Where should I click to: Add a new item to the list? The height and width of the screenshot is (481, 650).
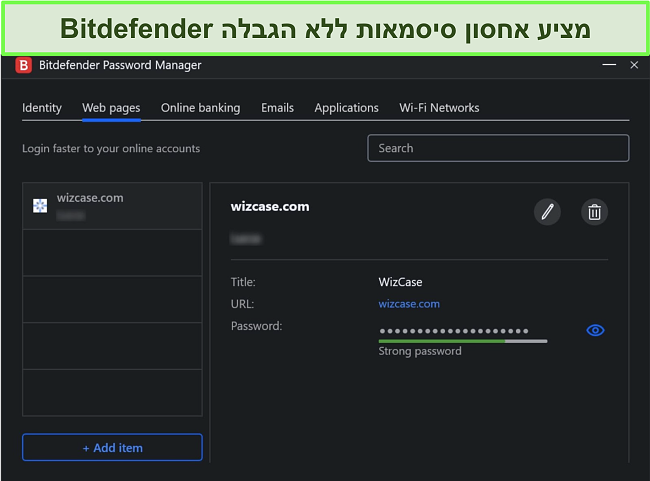pyautogui.click(x=112, y=447)
